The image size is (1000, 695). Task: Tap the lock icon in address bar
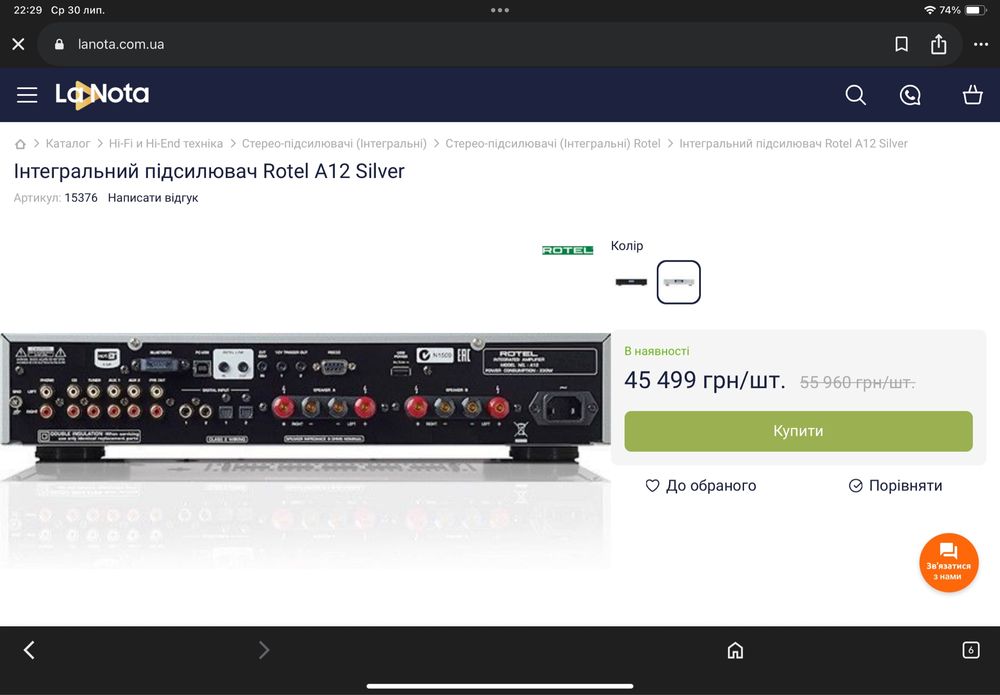(x=59, y=44)
